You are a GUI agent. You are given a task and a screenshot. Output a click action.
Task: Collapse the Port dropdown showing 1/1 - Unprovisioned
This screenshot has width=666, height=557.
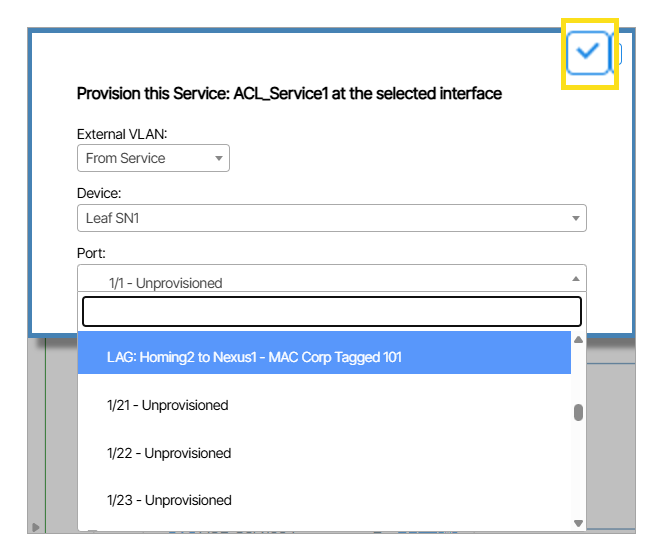click(331, 279)
